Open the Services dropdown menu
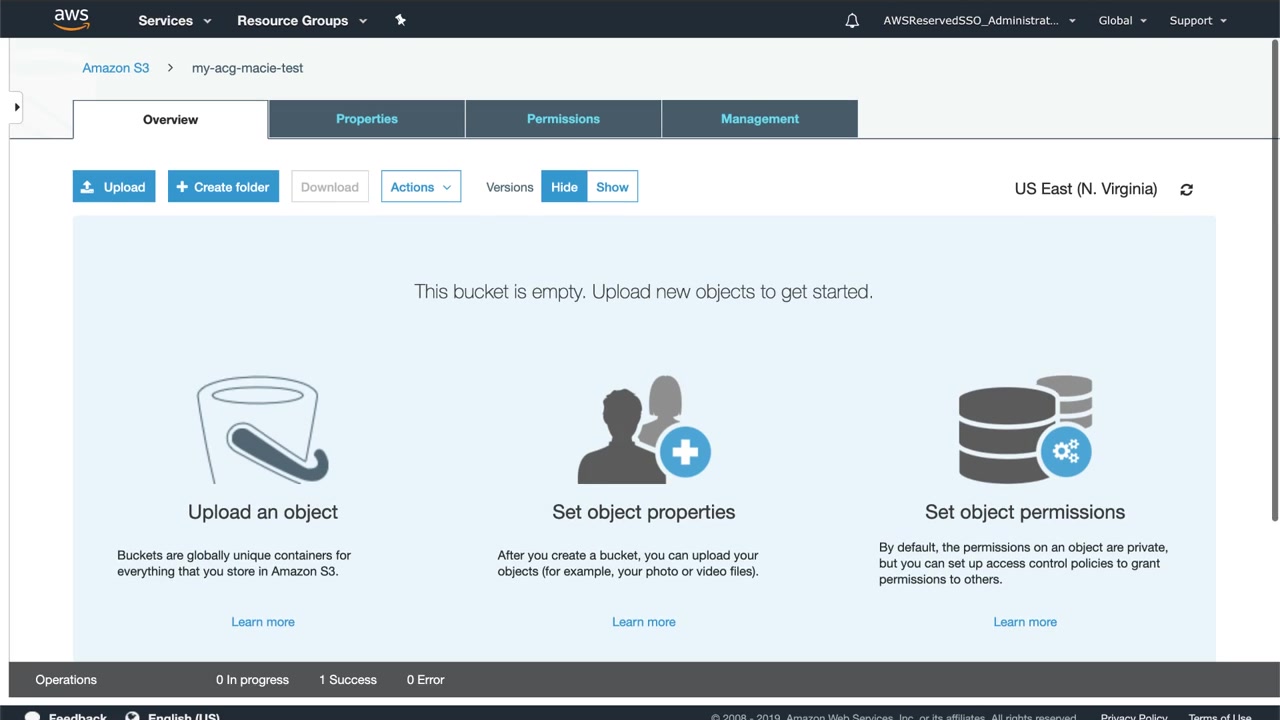Screen dimensions: 1280x720 (x=175, y=20)
